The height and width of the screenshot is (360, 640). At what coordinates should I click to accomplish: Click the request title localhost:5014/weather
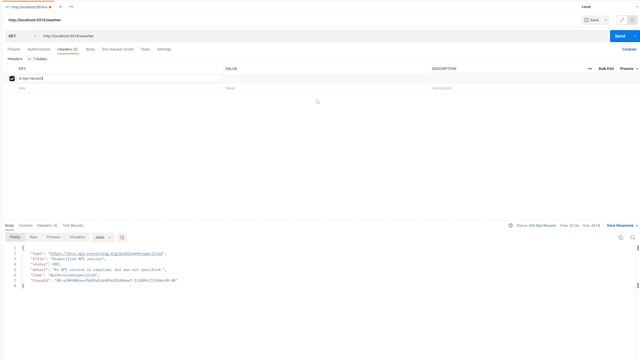click(35, 20)
